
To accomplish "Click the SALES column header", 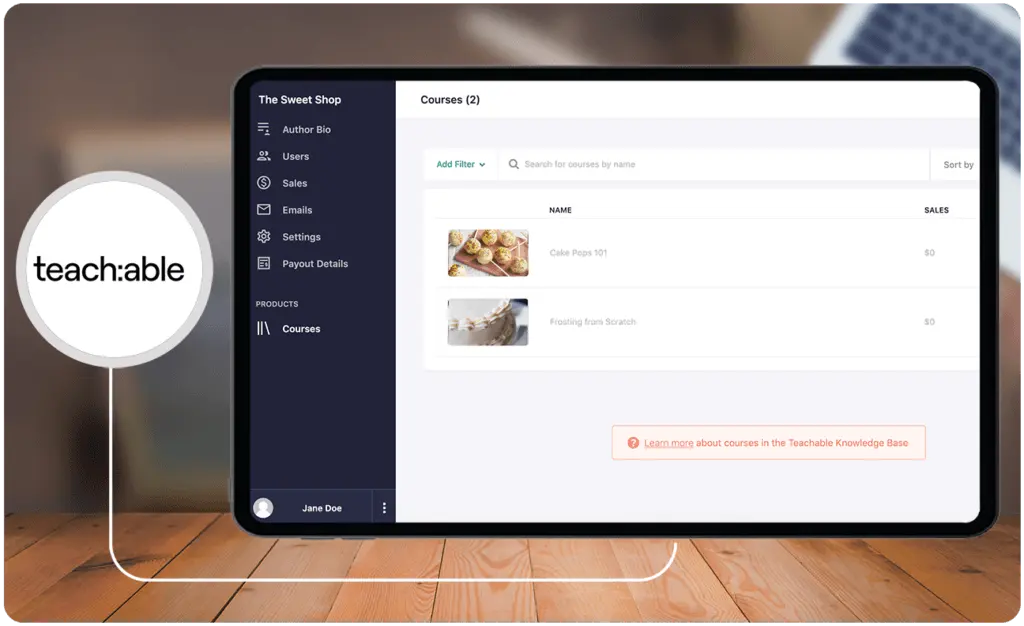I will click(936, 210).
